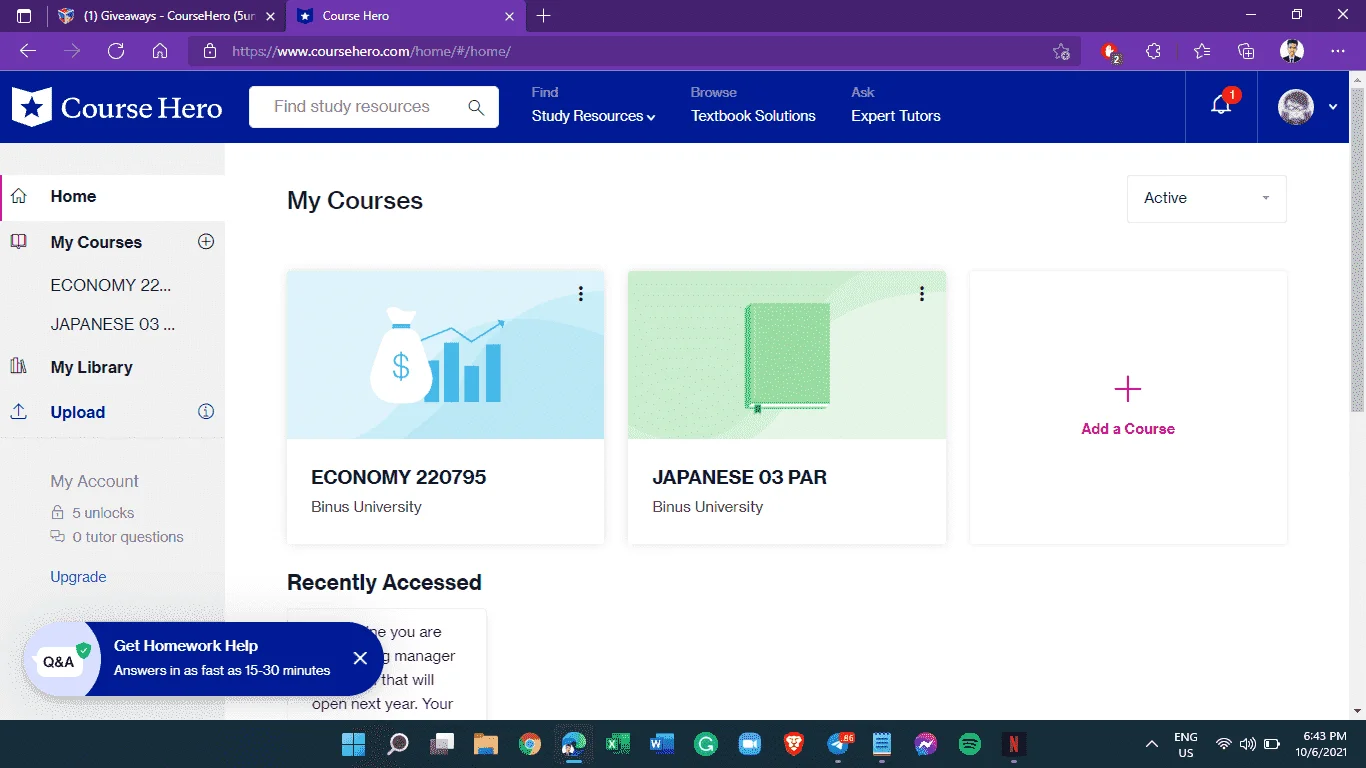Show upload info via the circled i icon
This screenshot has width=1366, height=768.
tap(206, 411)
